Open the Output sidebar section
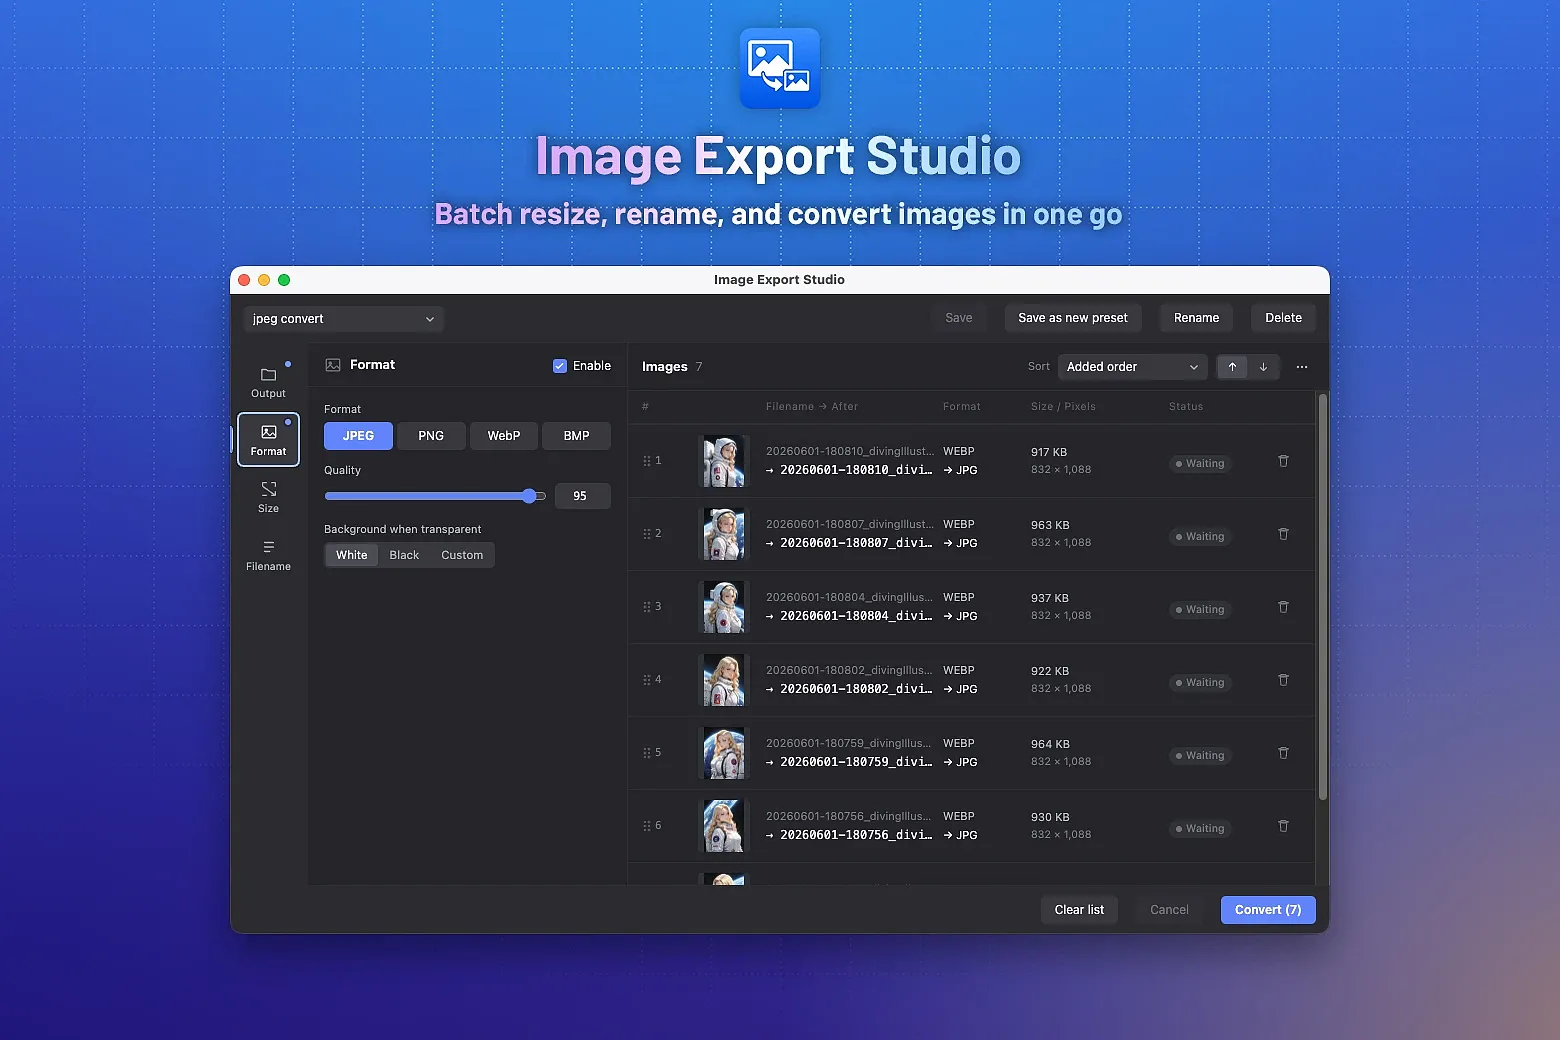This screenshot has width=1560, height=1040. 268,382
